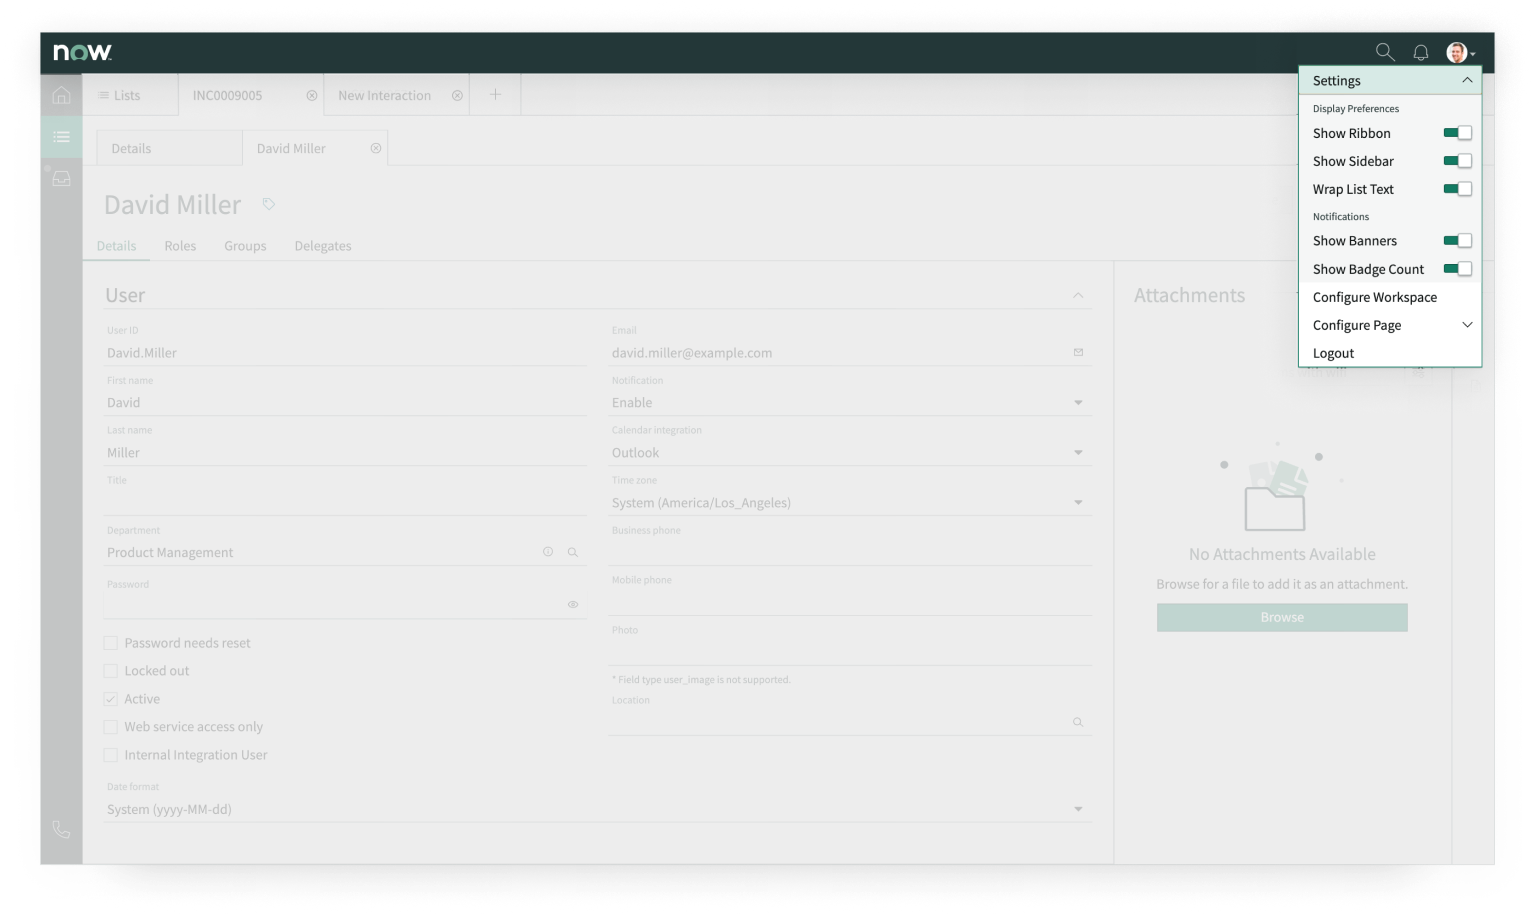Open the user avatar menu
Viewport: 1535px width, 915px height.
[x=1459, y=52]
